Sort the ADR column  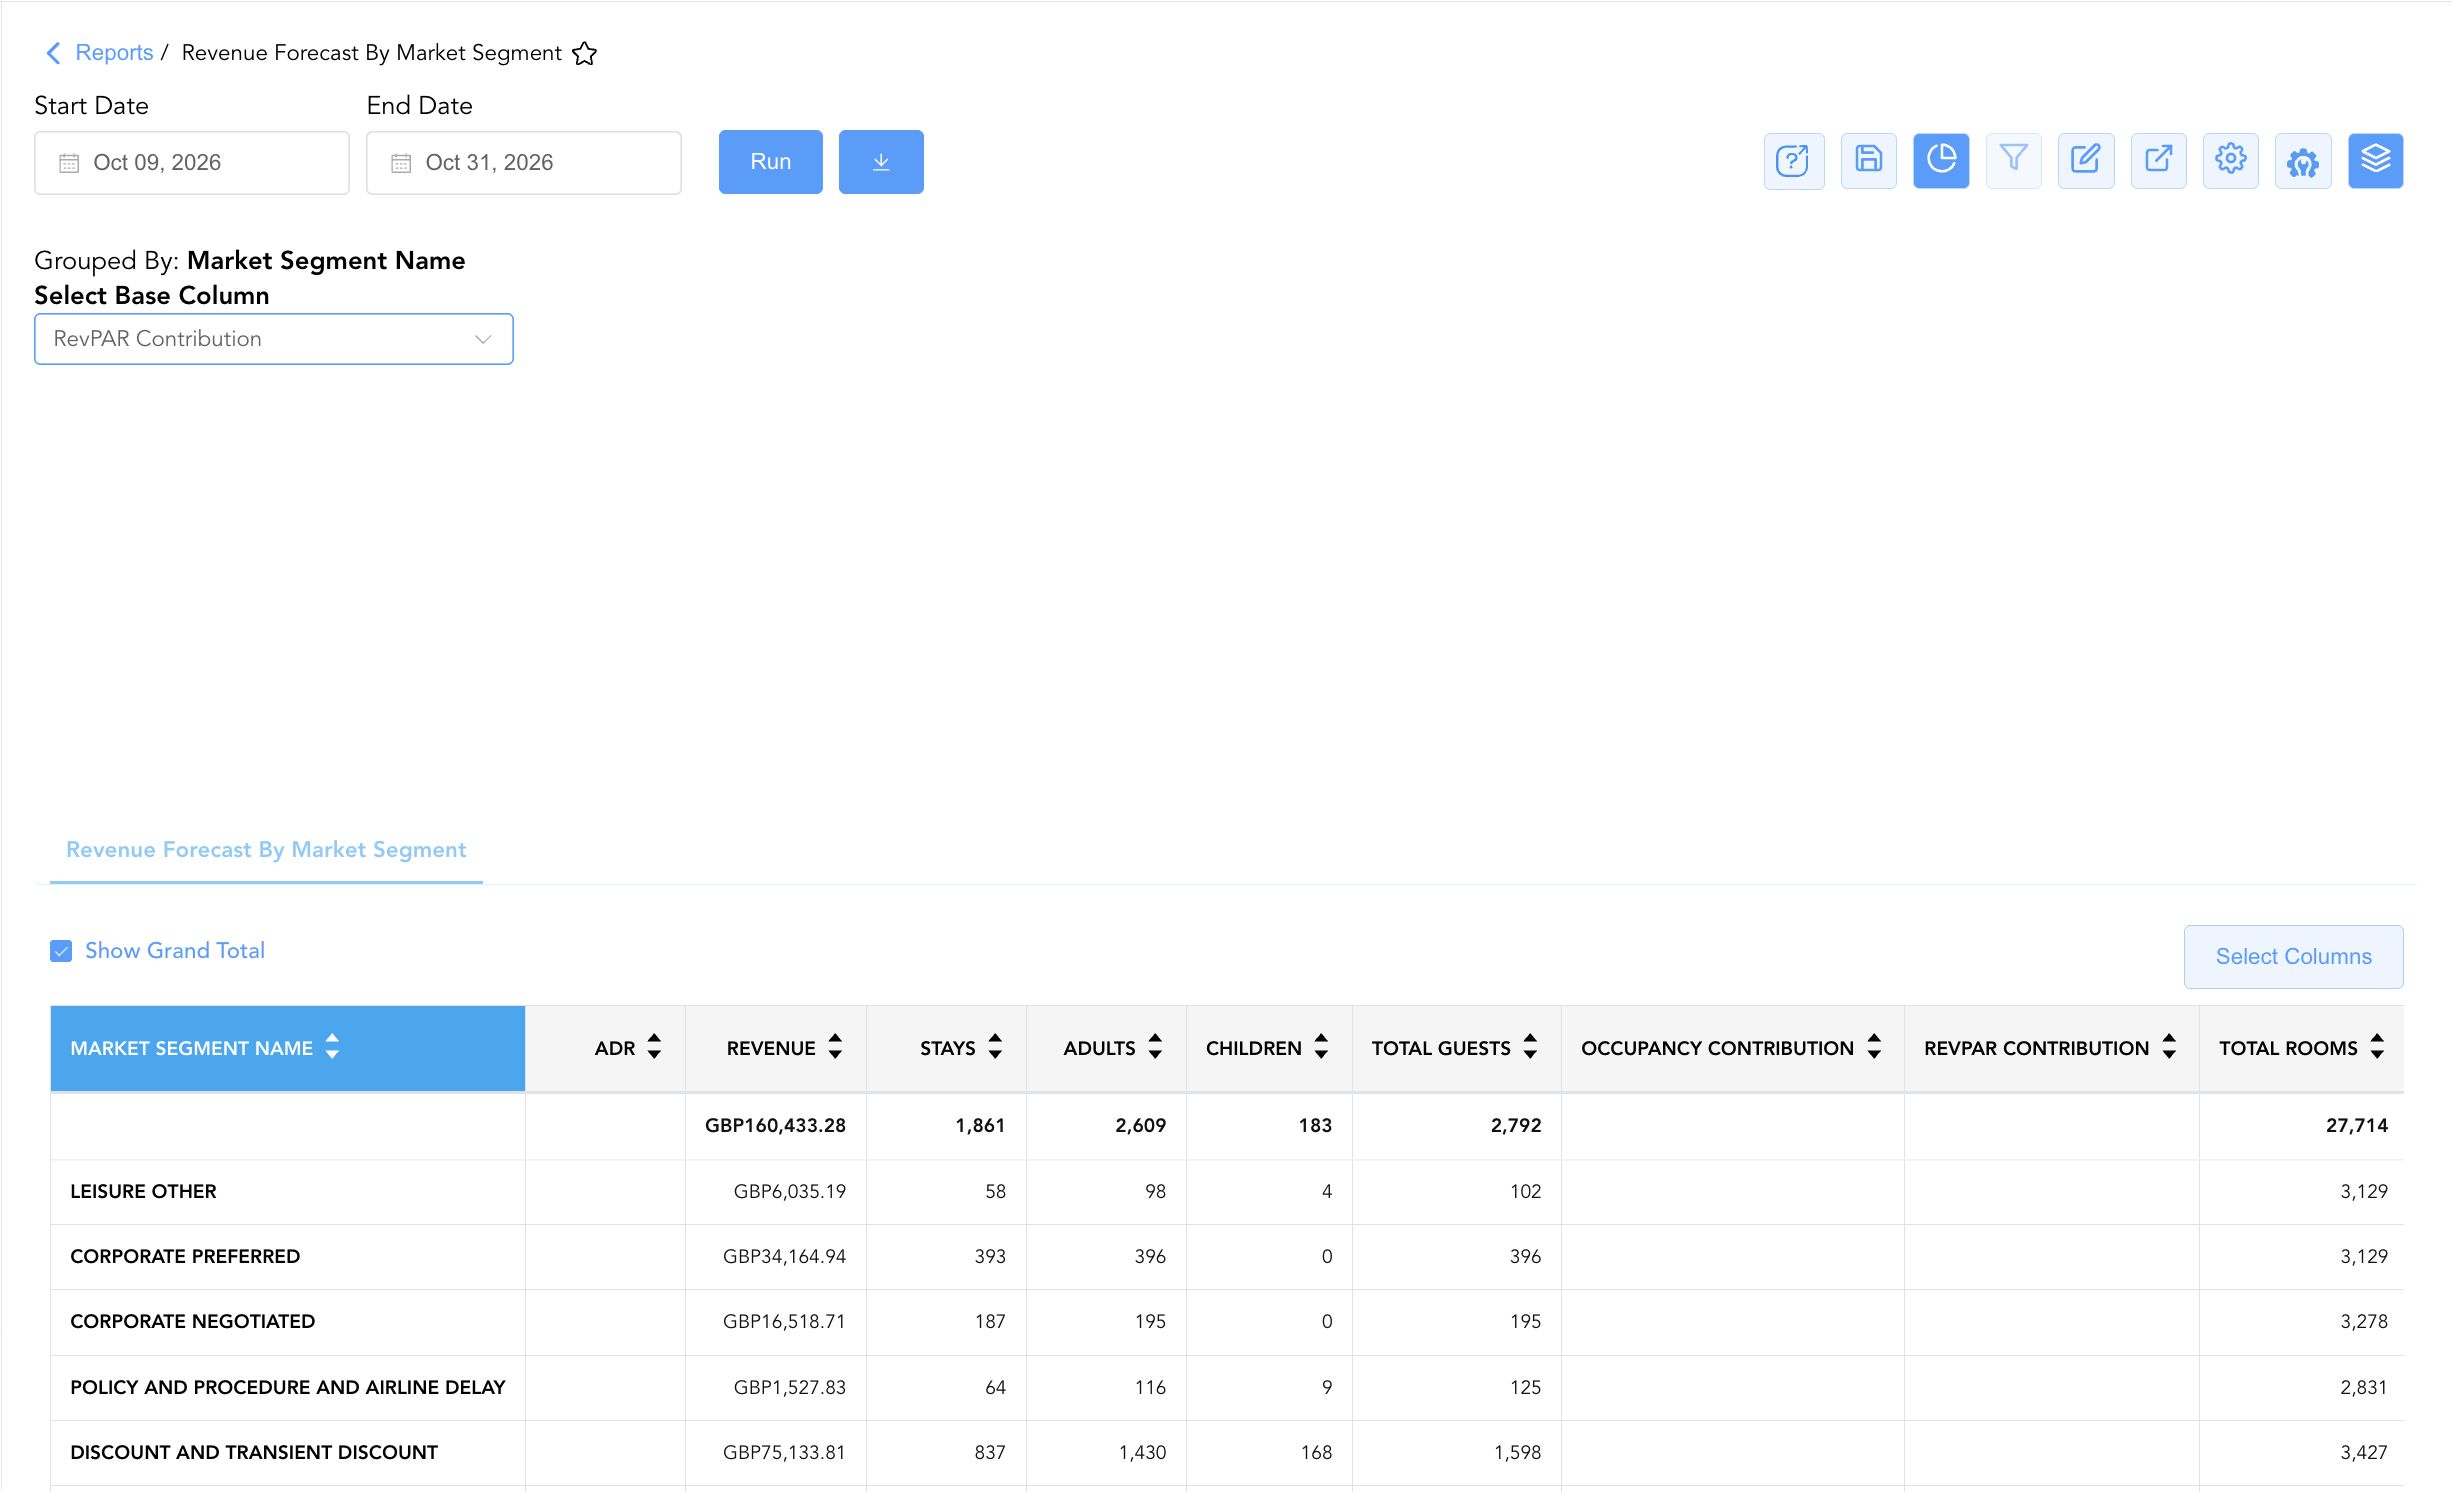point(654,1047)
